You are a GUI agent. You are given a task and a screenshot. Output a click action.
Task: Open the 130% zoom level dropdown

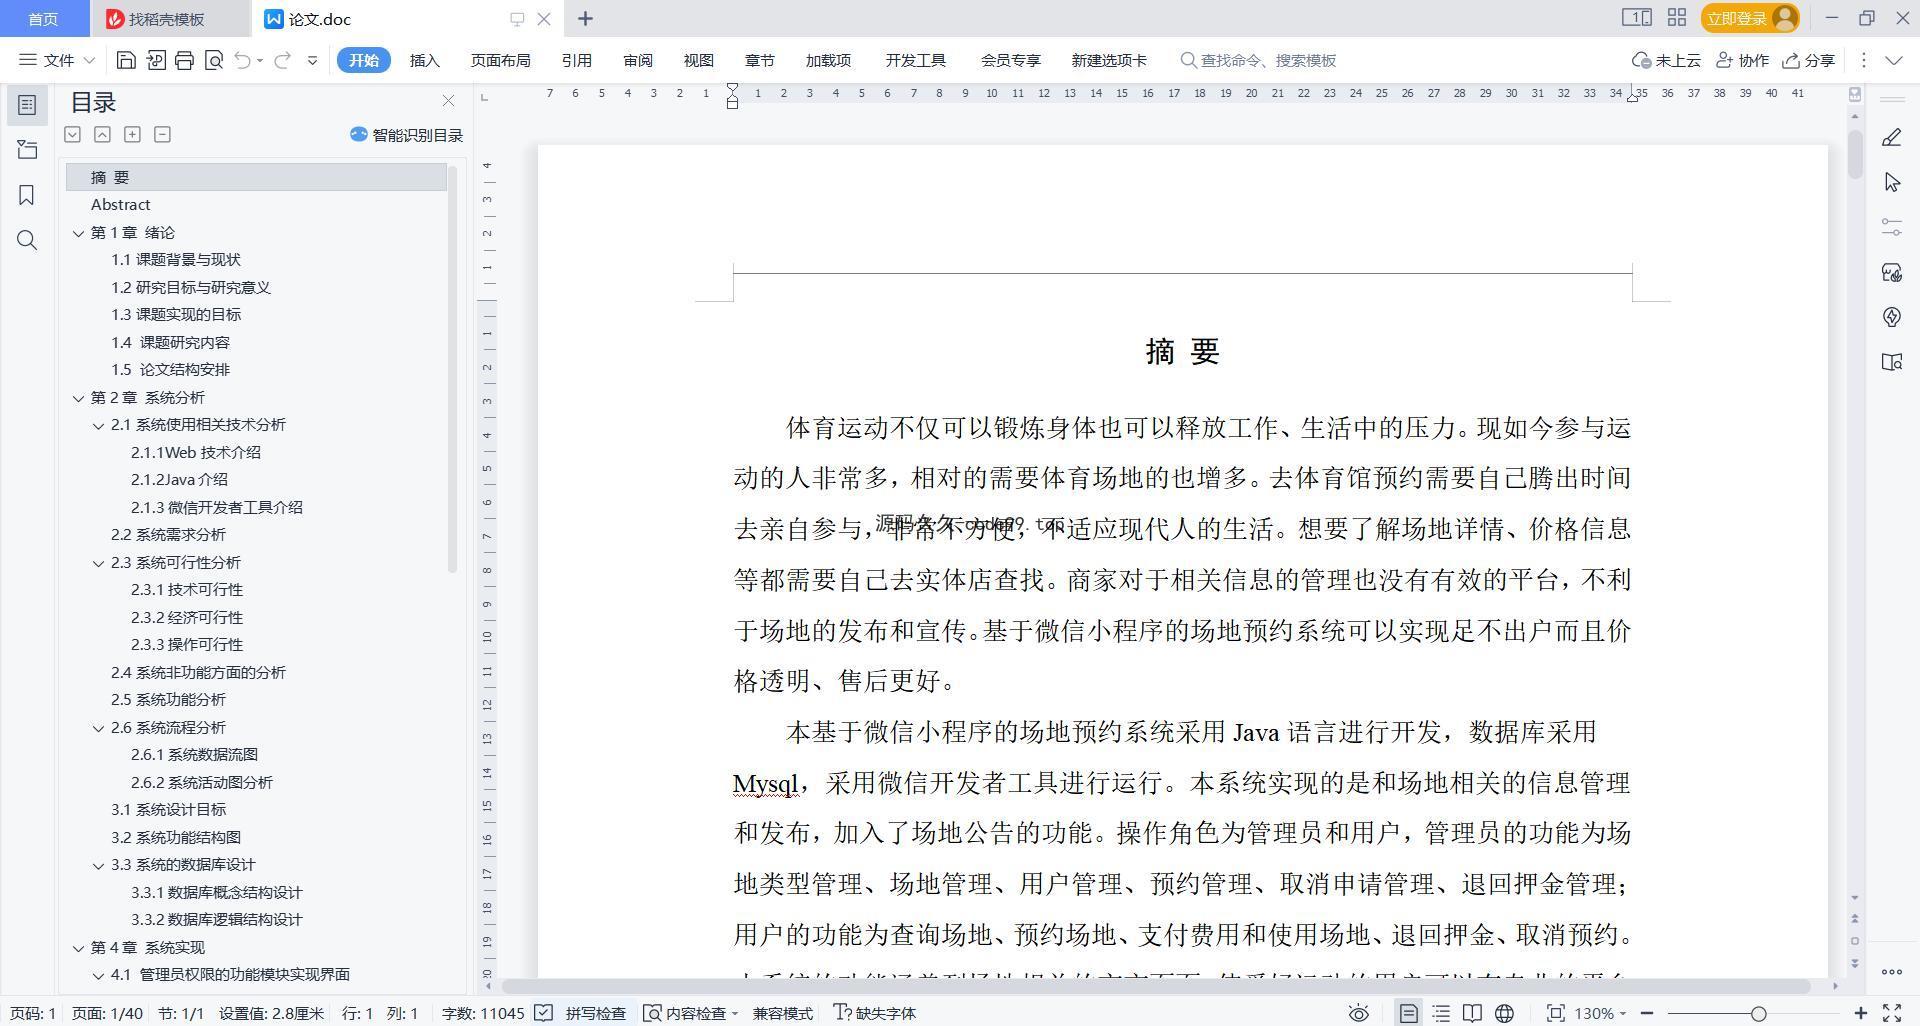[1600, 1013]
